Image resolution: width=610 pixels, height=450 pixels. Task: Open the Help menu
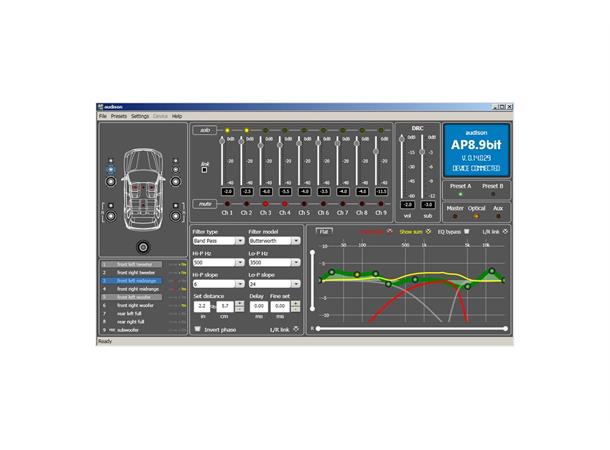pos(177,116)
